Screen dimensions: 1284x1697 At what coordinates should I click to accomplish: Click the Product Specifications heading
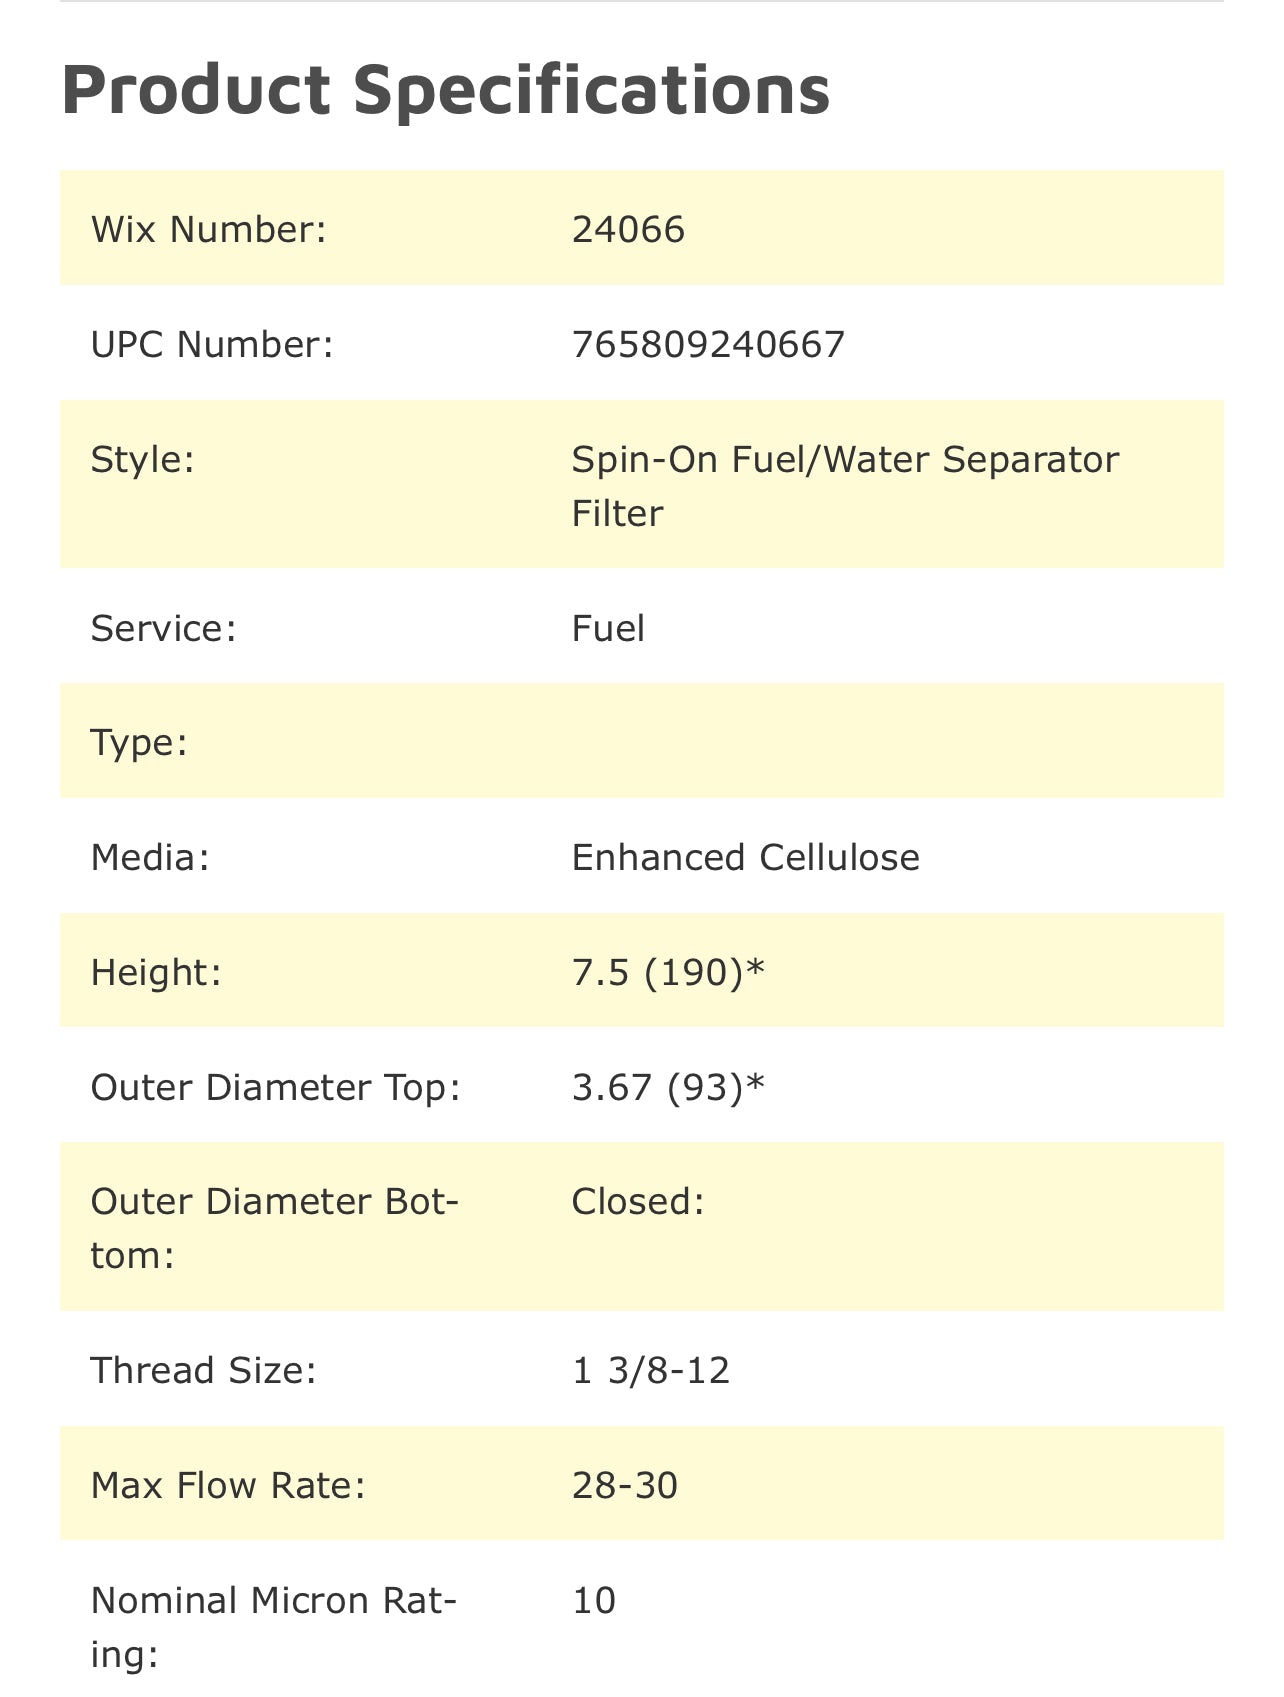[445, 90]
